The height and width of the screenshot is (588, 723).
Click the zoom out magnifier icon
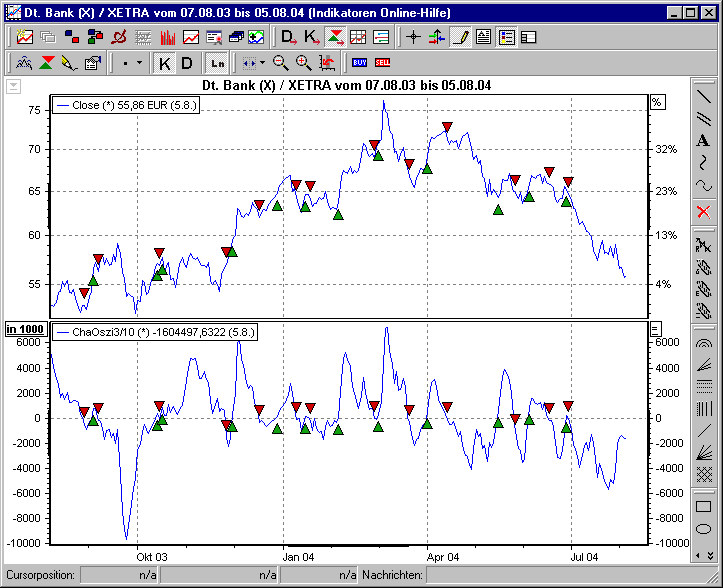click(280, 63)
